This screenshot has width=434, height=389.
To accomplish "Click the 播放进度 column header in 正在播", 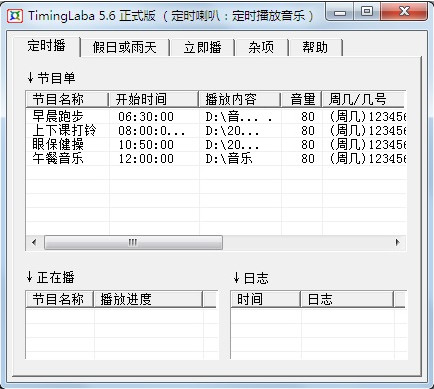I will pos(148,299).
